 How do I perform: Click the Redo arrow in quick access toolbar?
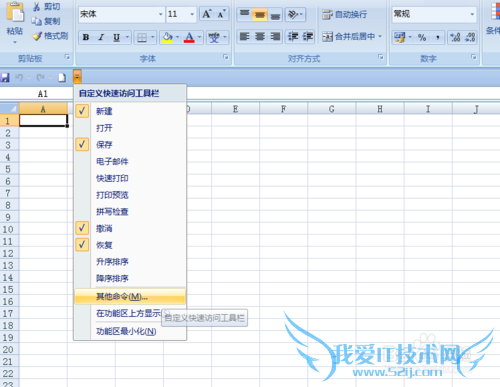pos(40,78)
